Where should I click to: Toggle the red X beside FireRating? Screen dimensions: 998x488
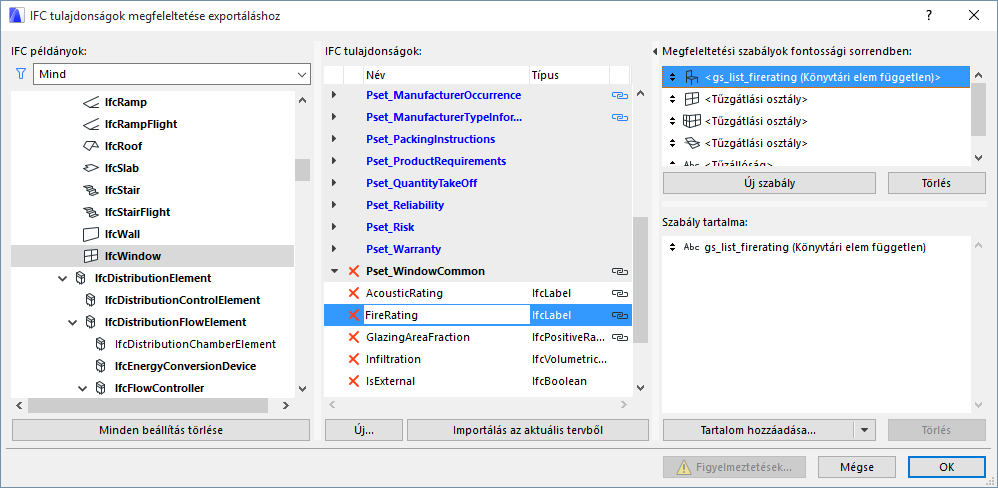[x=352, y=315]
